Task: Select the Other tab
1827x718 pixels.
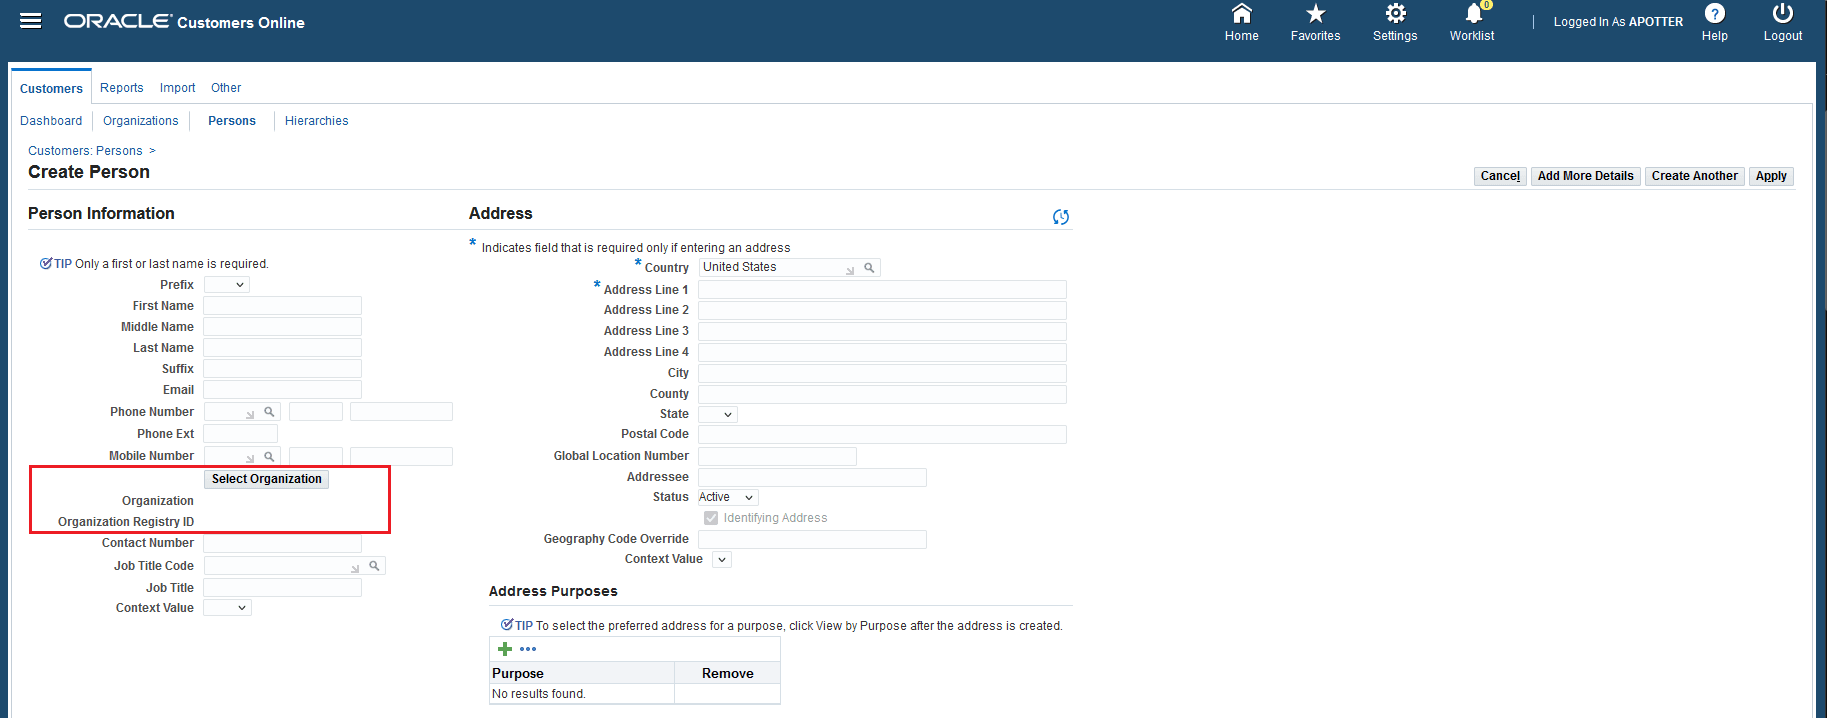Action: coord(226,88)
